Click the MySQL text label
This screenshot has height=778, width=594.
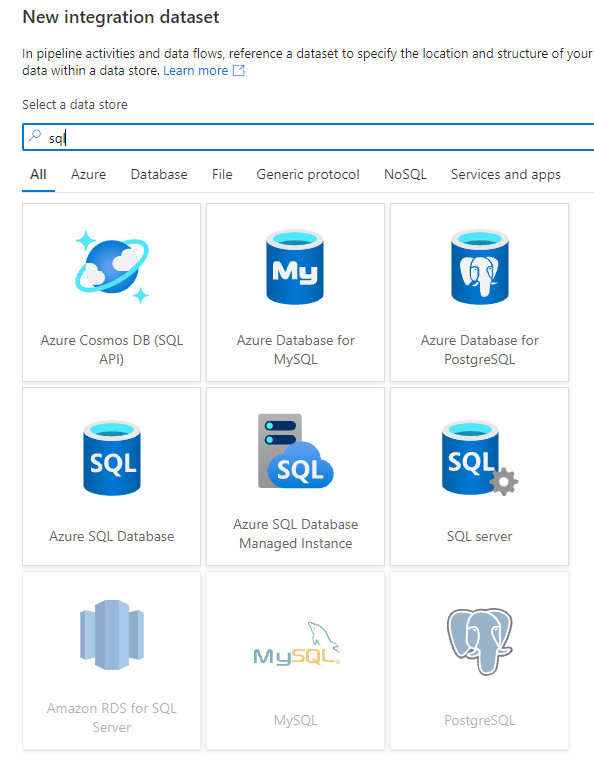(295, 720)
